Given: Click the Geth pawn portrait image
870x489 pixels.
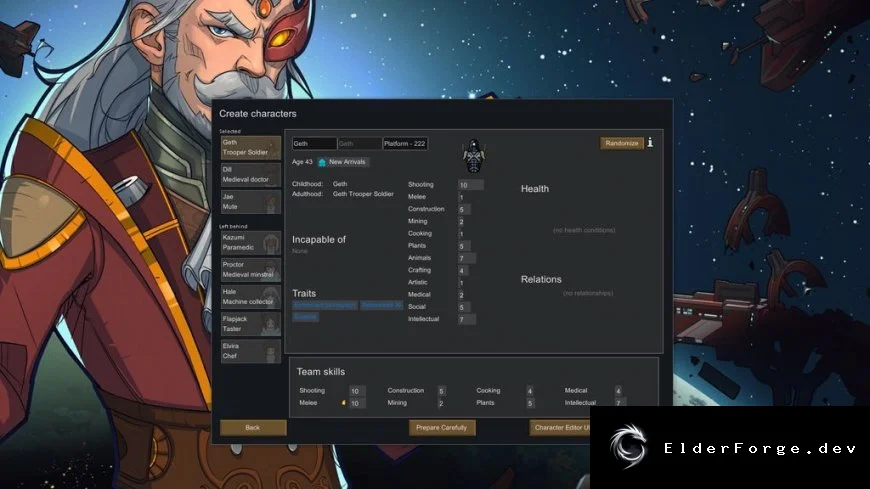Looking at the screenshot, I should [474, 156].
